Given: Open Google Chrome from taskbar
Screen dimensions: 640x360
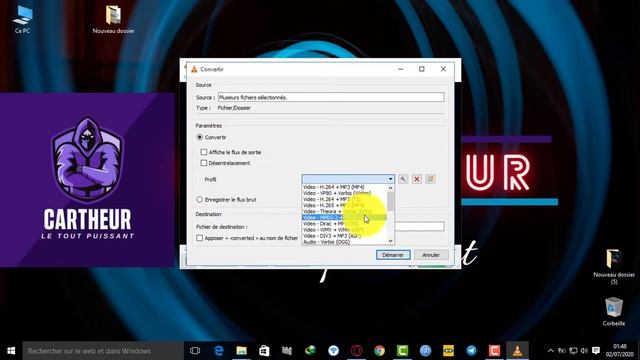Looking at the screenshot, I should (380, 351).
